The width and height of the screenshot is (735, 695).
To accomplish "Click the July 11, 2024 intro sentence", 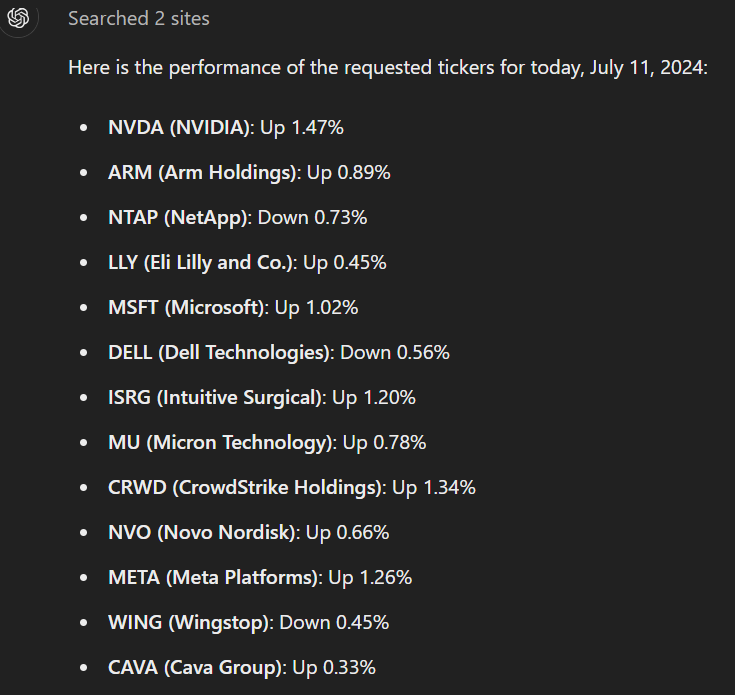I will tap(387, 69).
